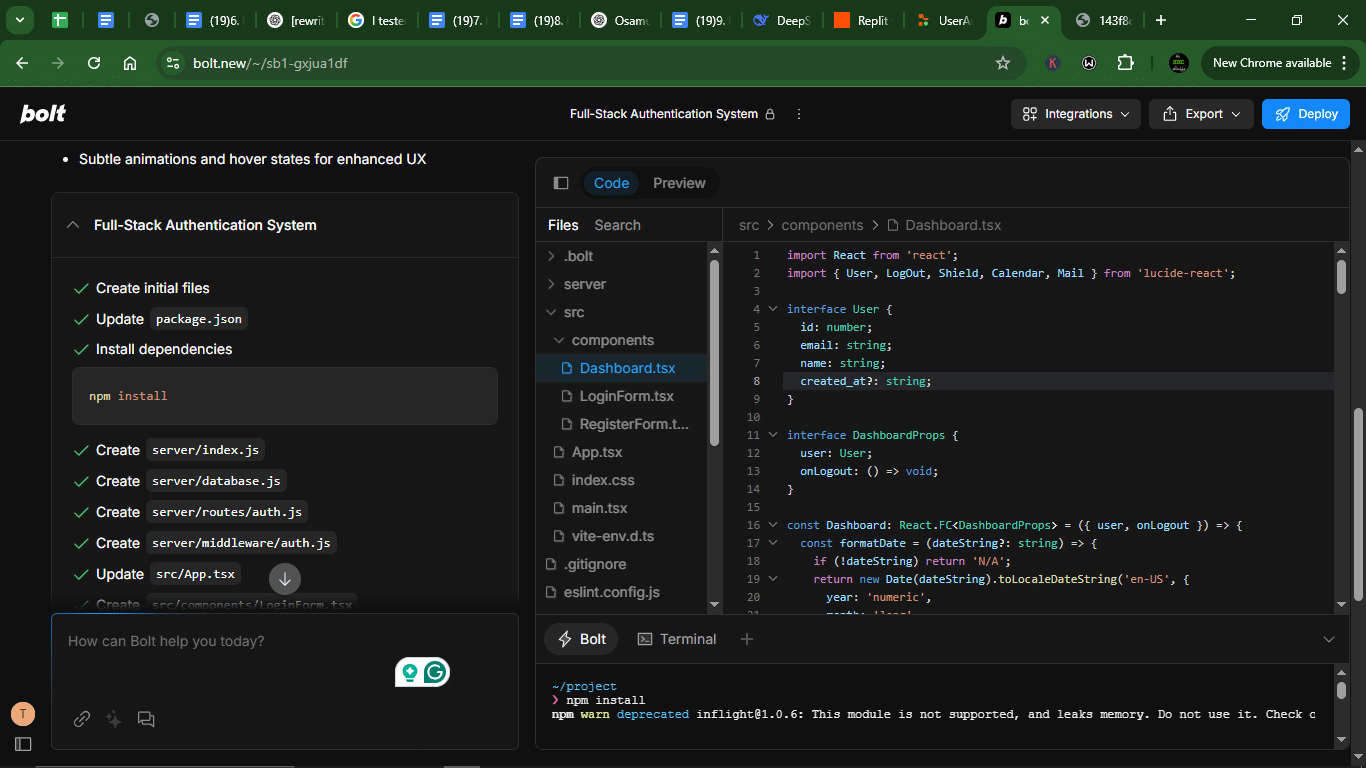Toggle the file explorer panel icon beside Code
The image size is (1366, 768).
click(561, 183)
